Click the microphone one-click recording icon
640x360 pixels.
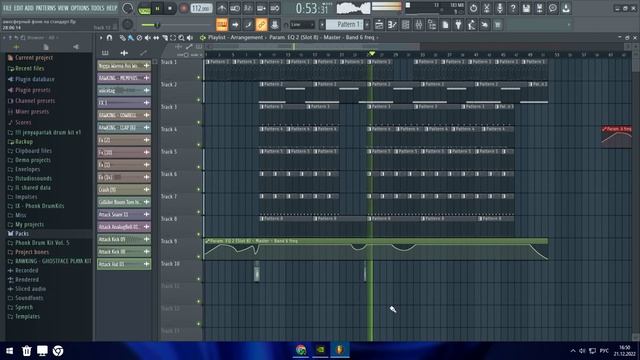[500, 8]
